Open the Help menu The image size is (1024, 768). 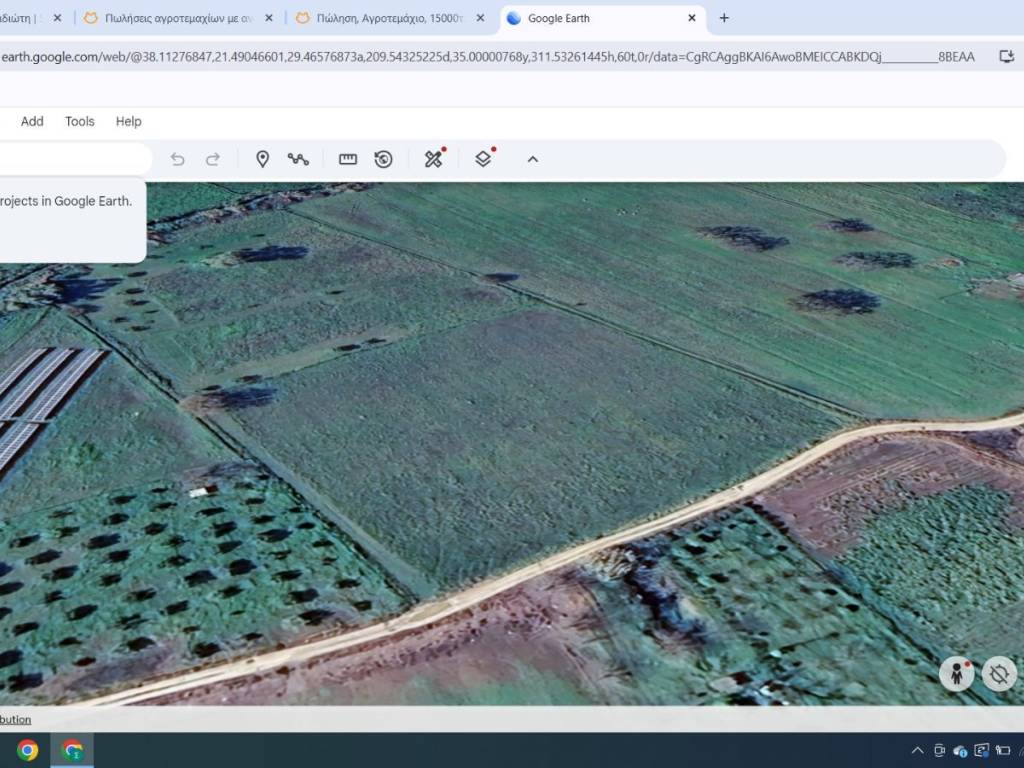click(128, 121)
